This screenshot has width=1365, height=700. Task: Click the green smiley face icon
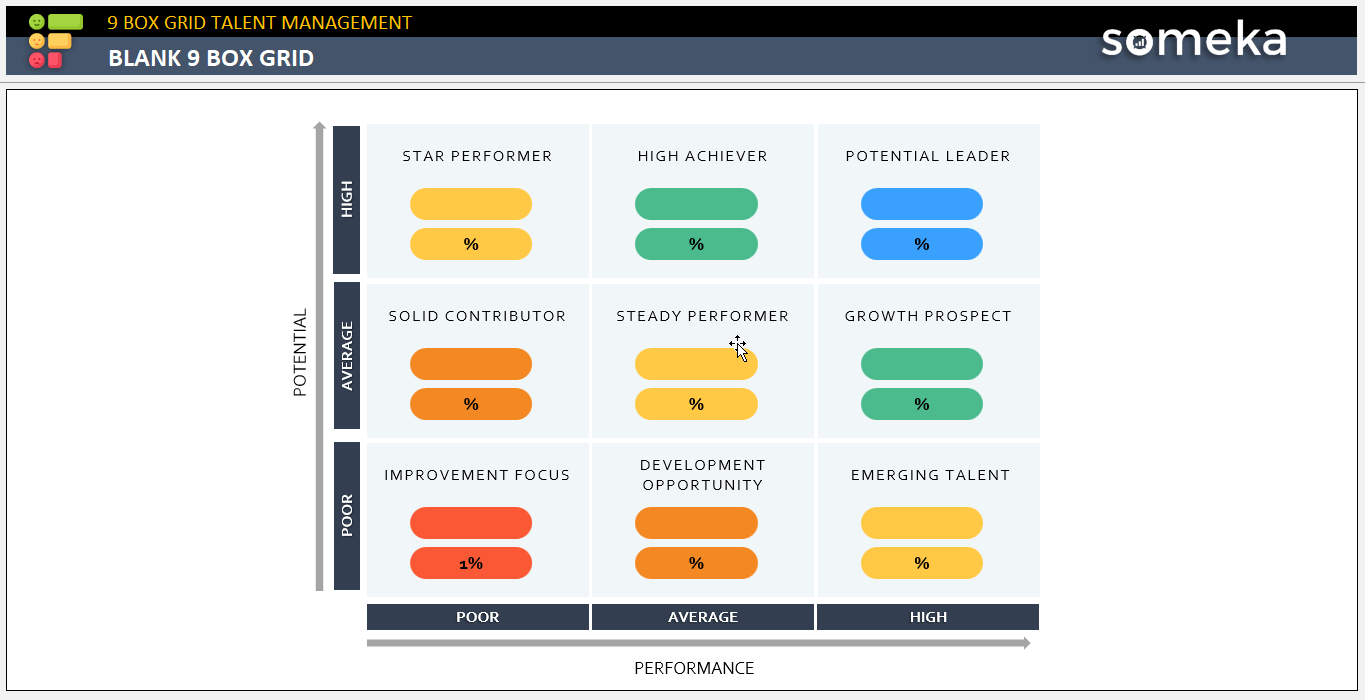[x=37, y=21]
